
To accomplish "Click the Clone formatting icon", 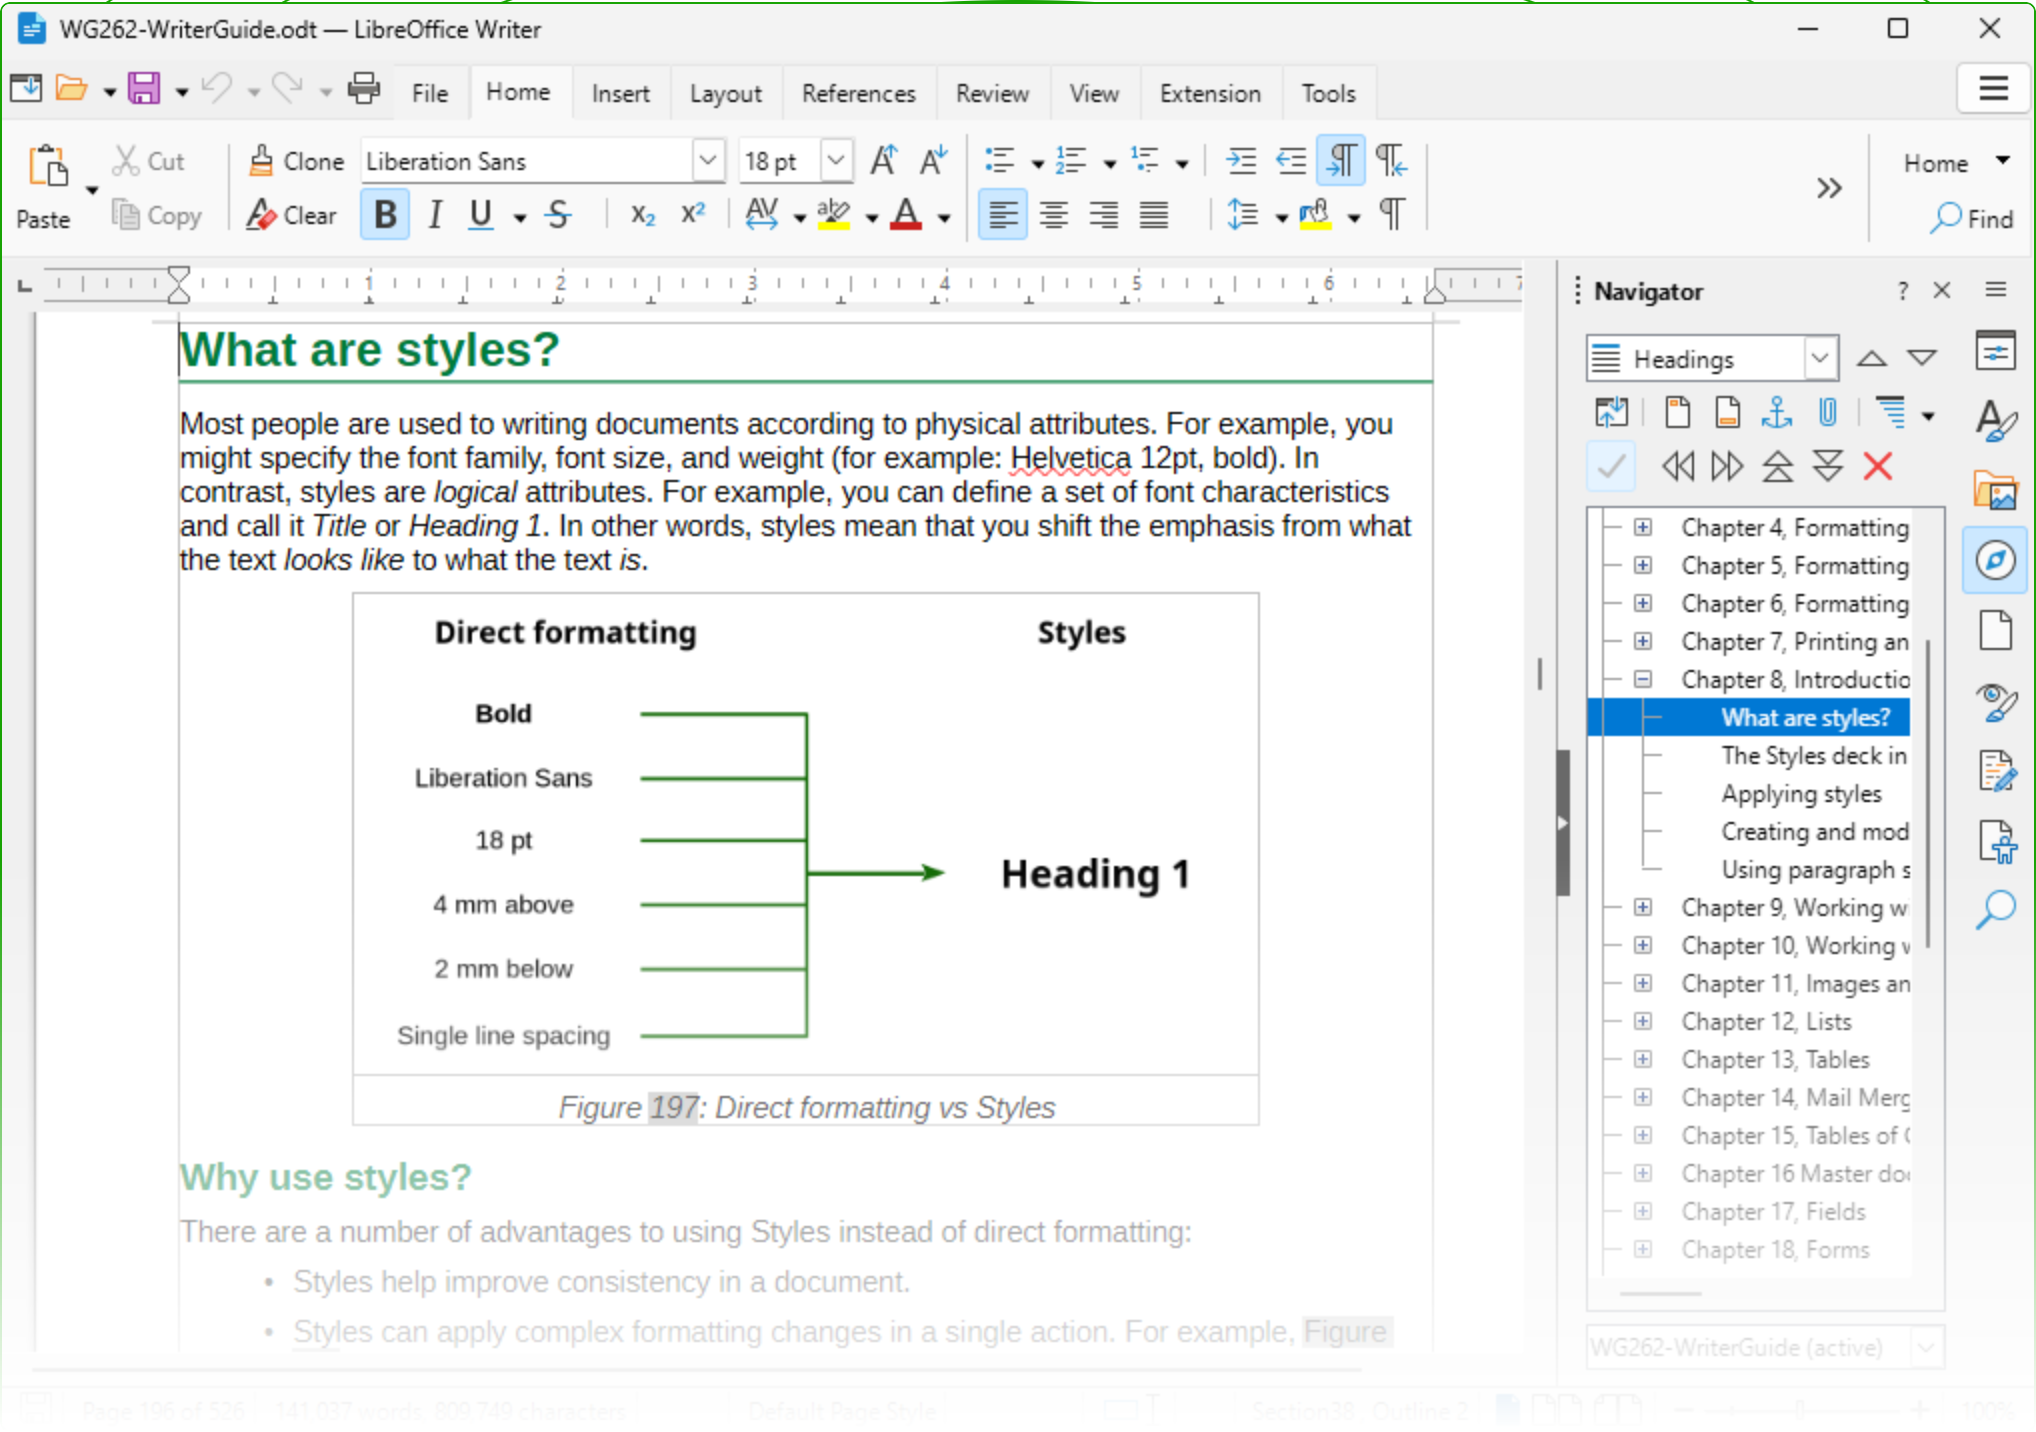I will pos(261,161).
